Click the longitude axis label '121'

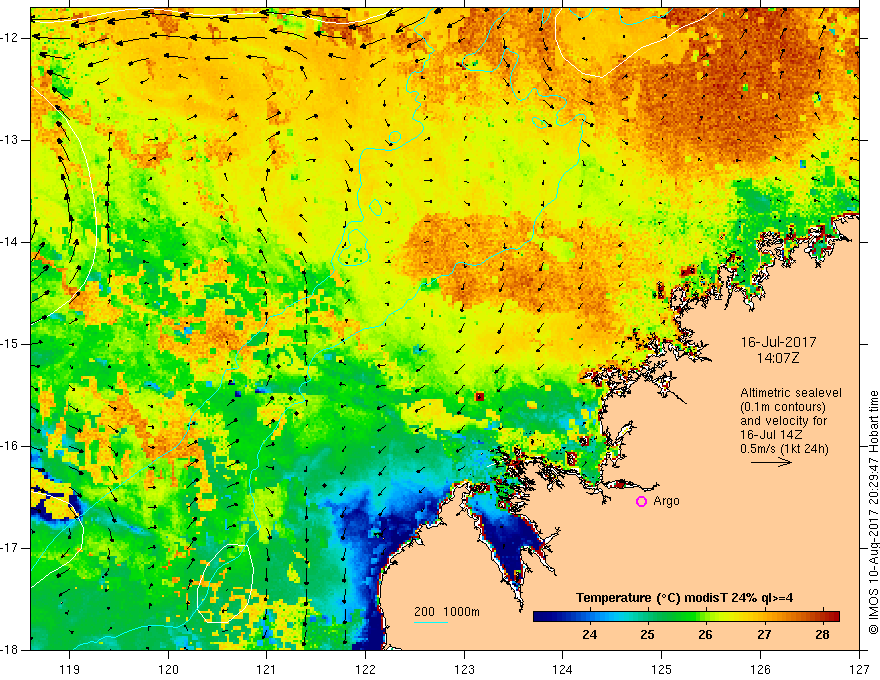pyautogui.click(x=267, y=669)
